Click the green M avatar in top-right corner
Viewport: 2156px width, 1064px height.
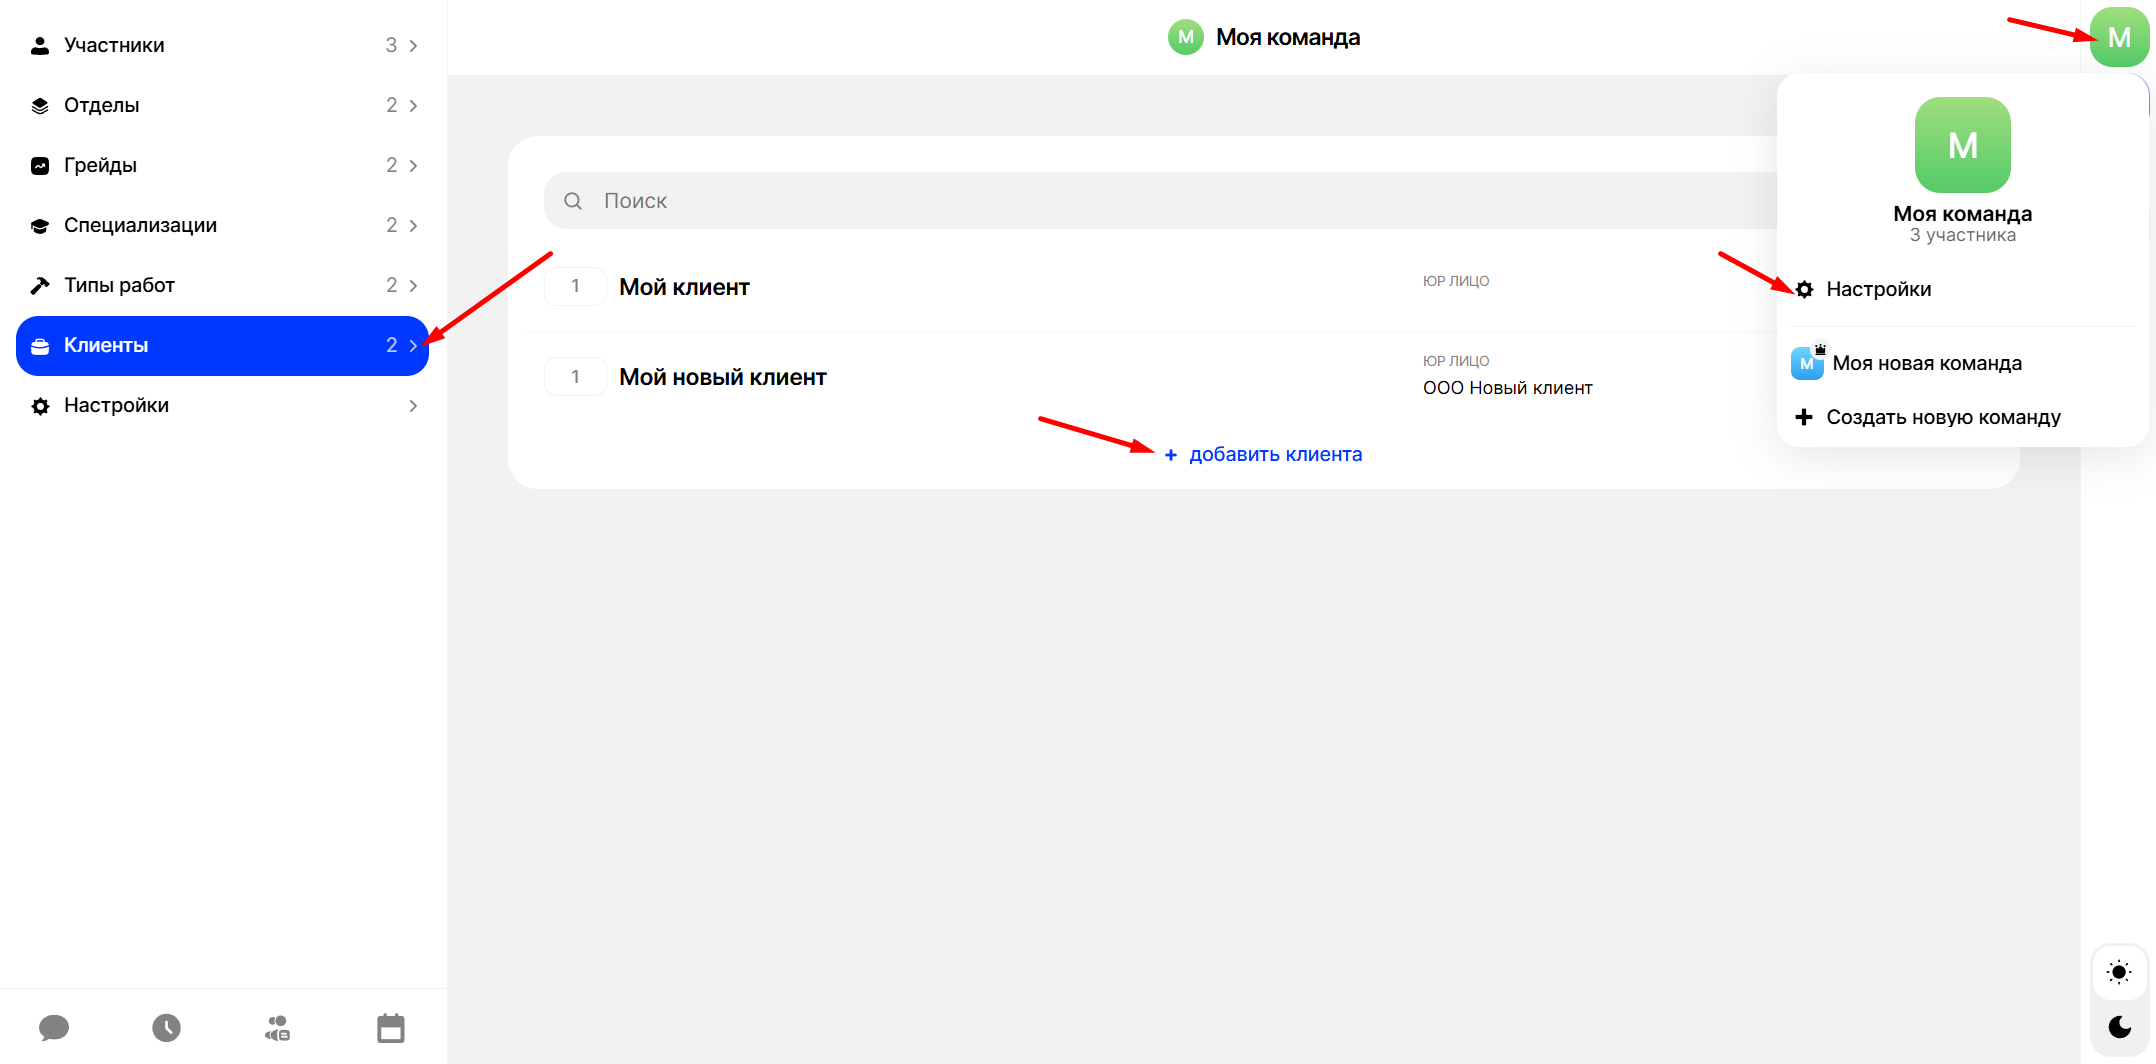(2118, 38)
